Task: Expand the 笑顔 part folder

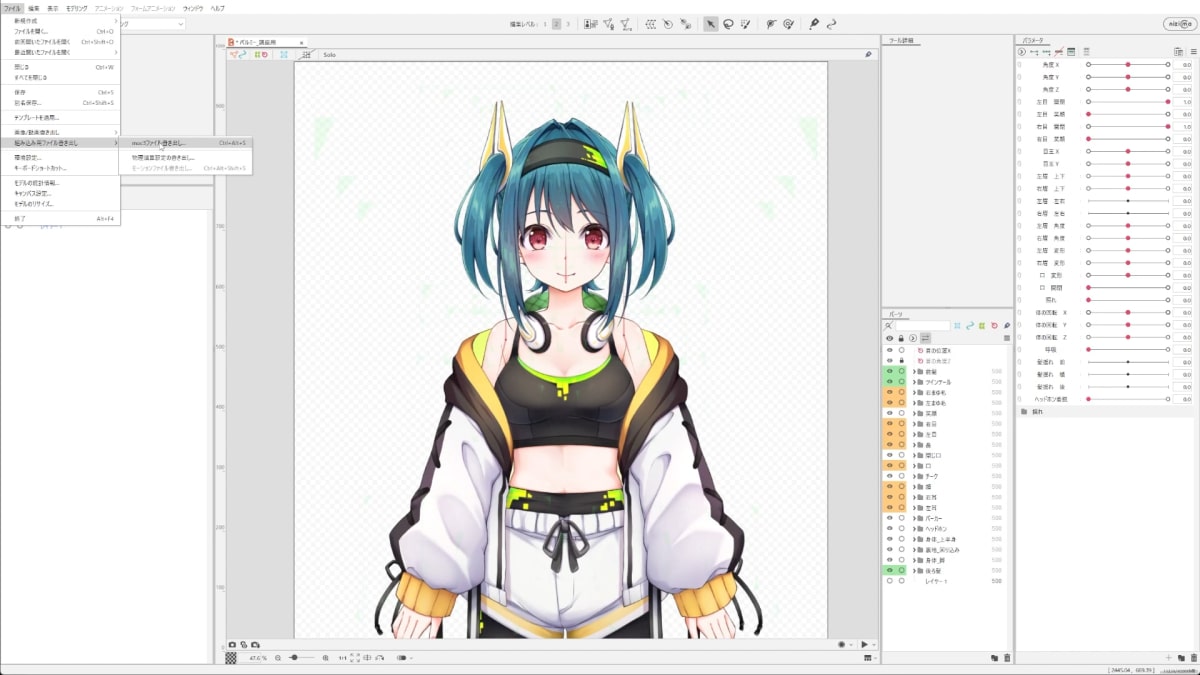Action: coord(914,414)
